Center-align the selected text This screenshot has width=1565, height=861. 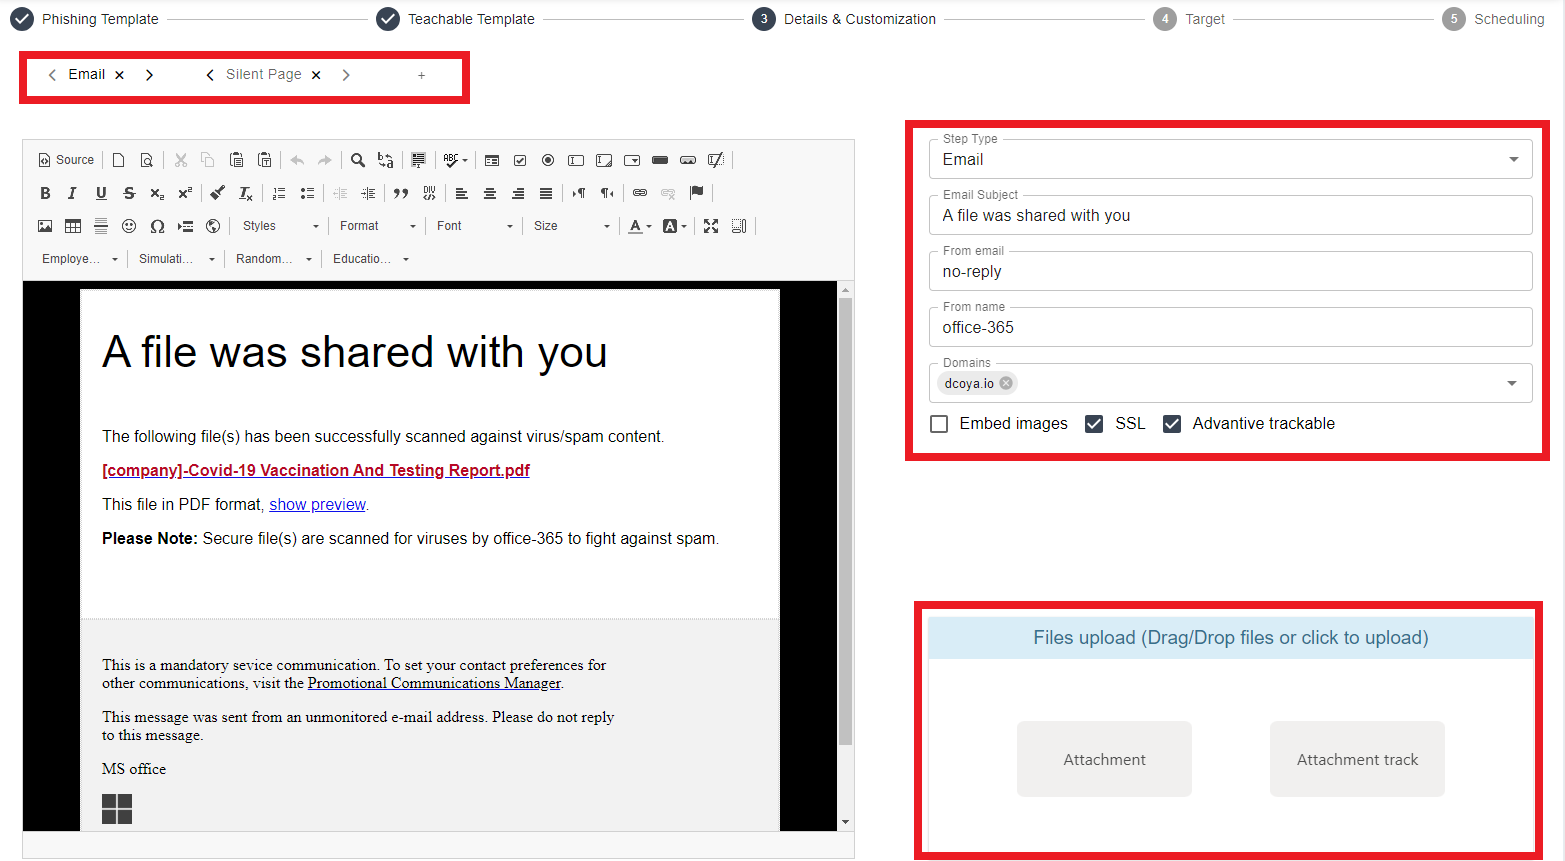point(490,193)
